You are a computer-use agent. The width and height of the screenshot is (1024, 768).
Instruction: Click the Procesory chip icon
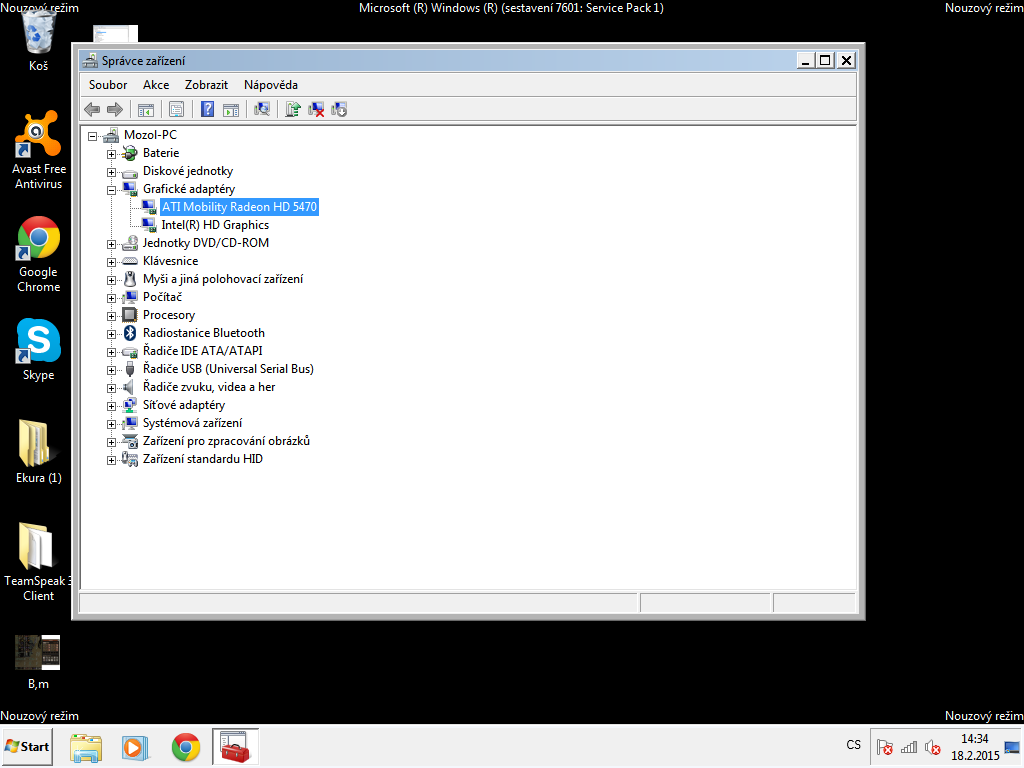[130, 315]
